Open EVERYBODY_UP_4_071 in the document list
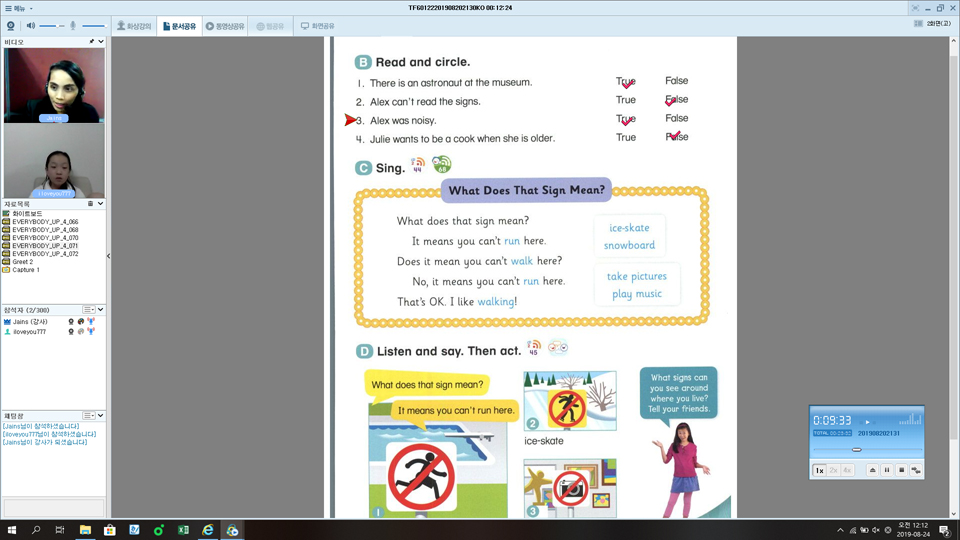The image size is (960, 540). [44, 246]
